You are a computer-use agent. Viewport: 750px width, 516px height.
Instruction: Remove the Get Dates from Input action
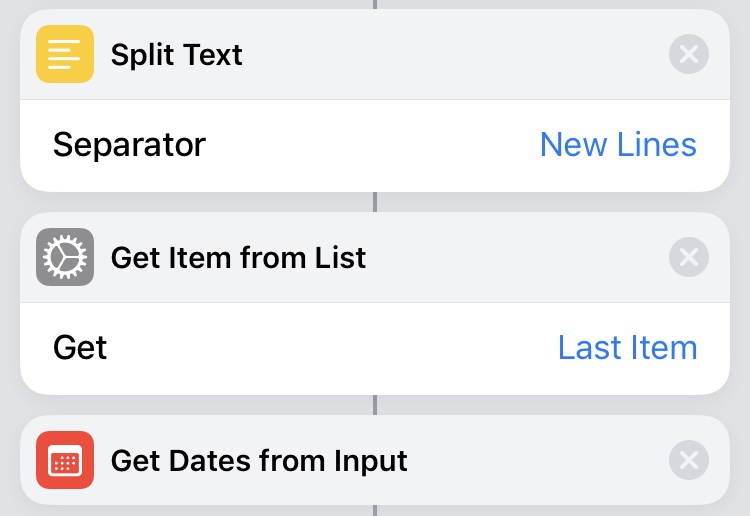689,460
